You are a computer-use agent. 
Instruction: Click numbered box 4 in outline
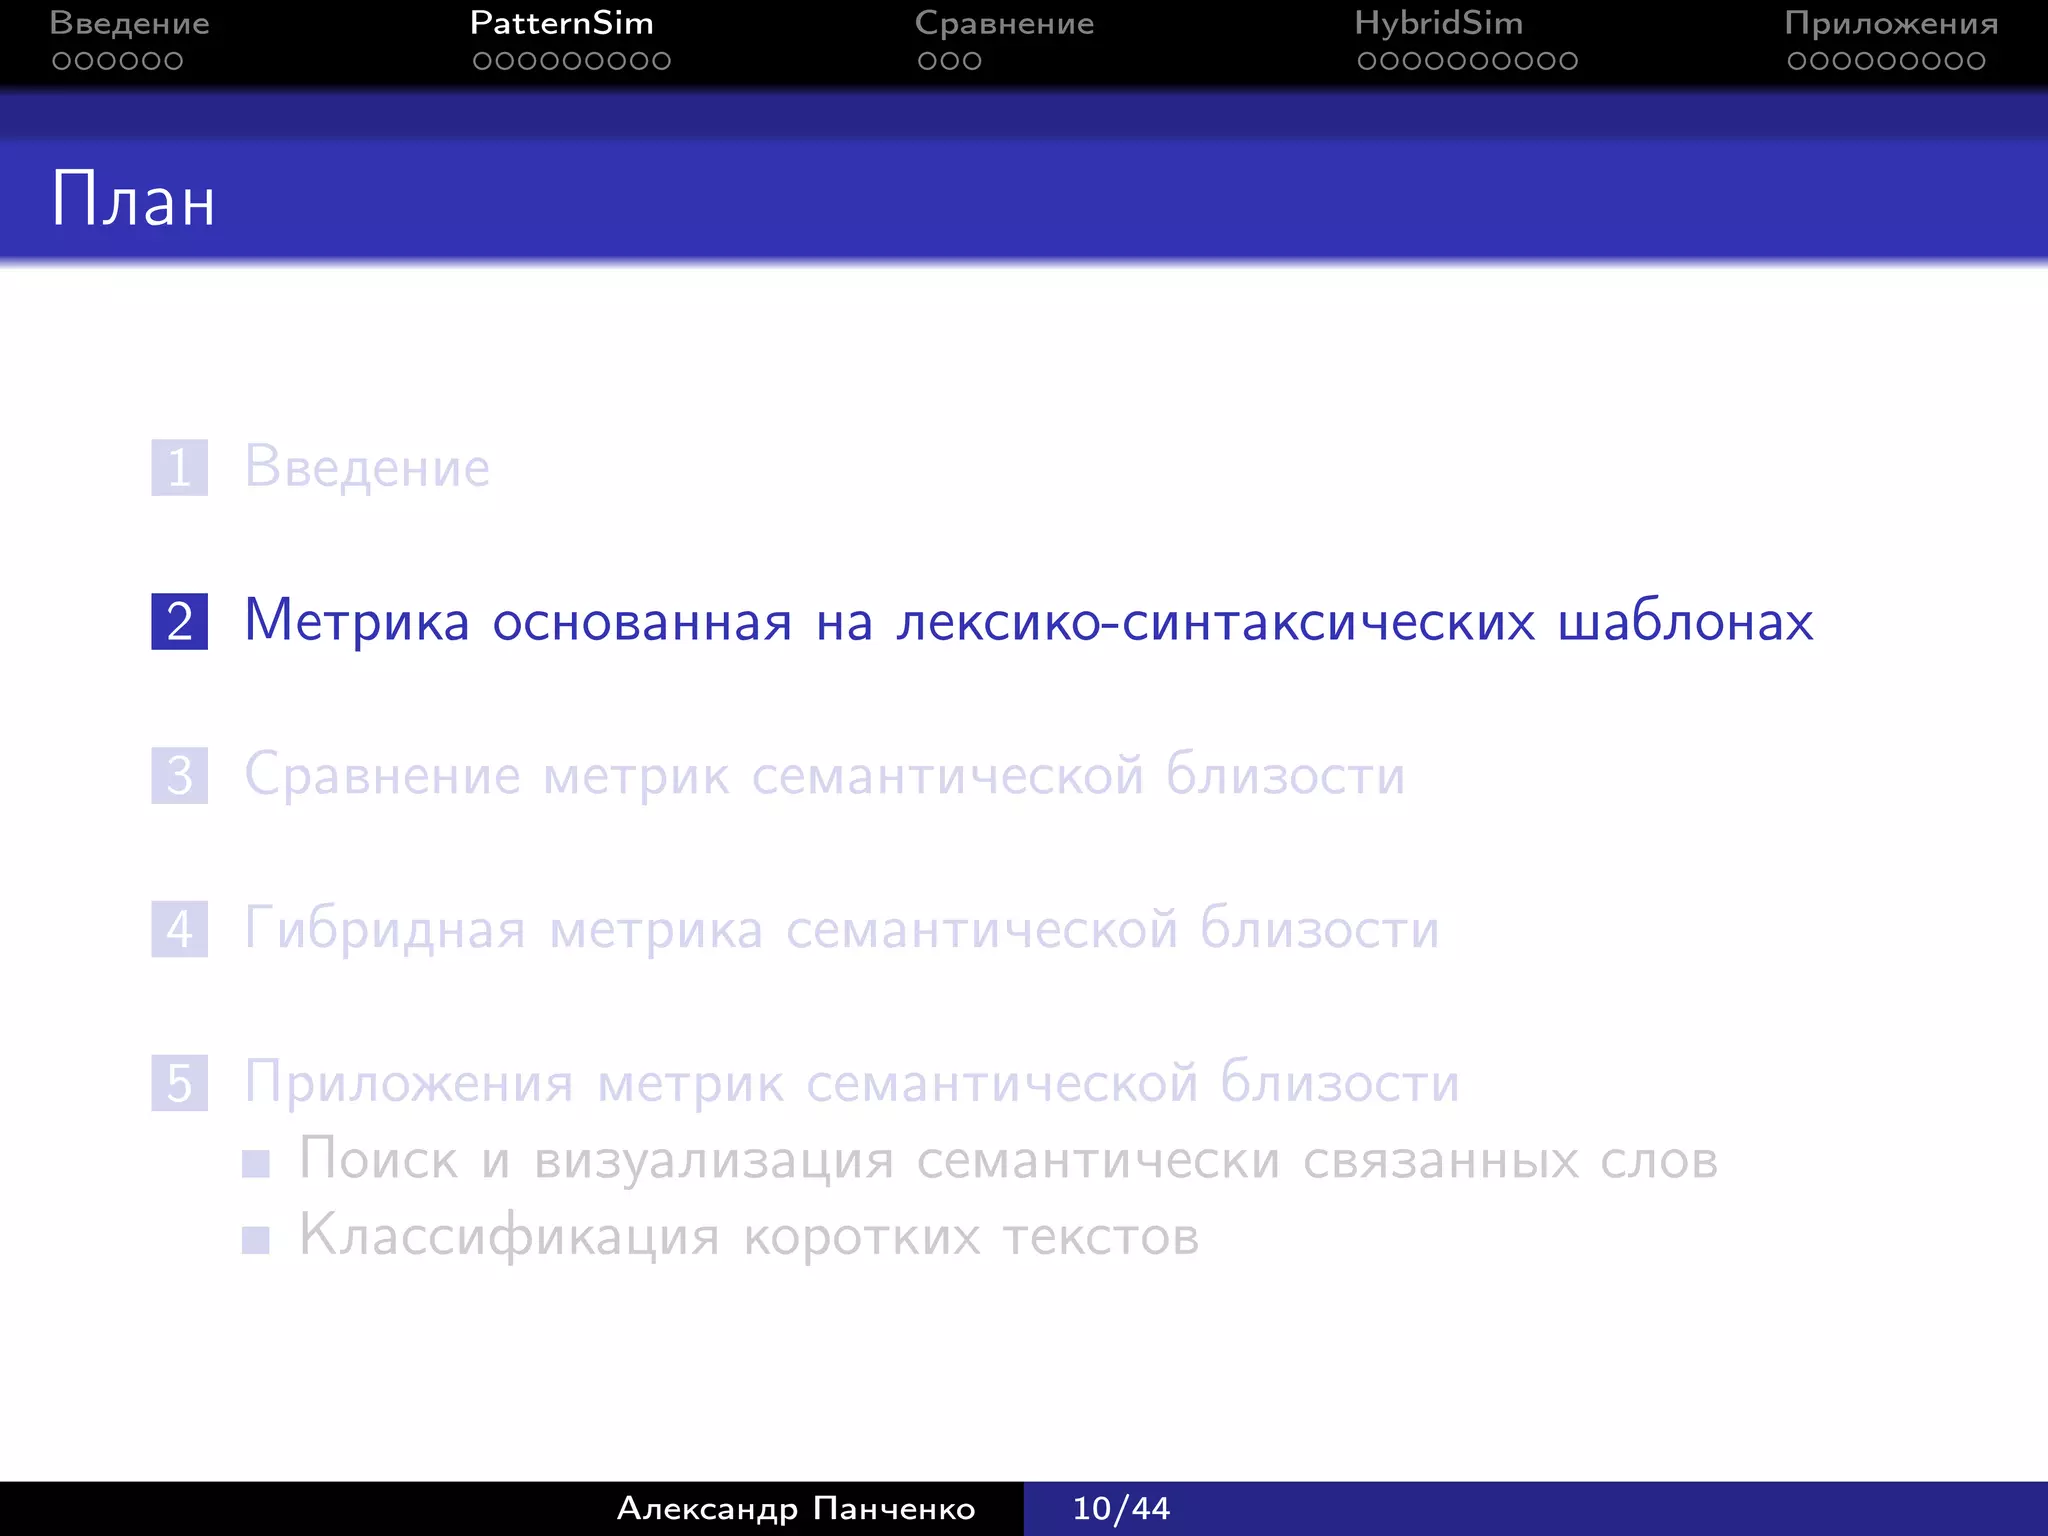[x=180, y=929]
